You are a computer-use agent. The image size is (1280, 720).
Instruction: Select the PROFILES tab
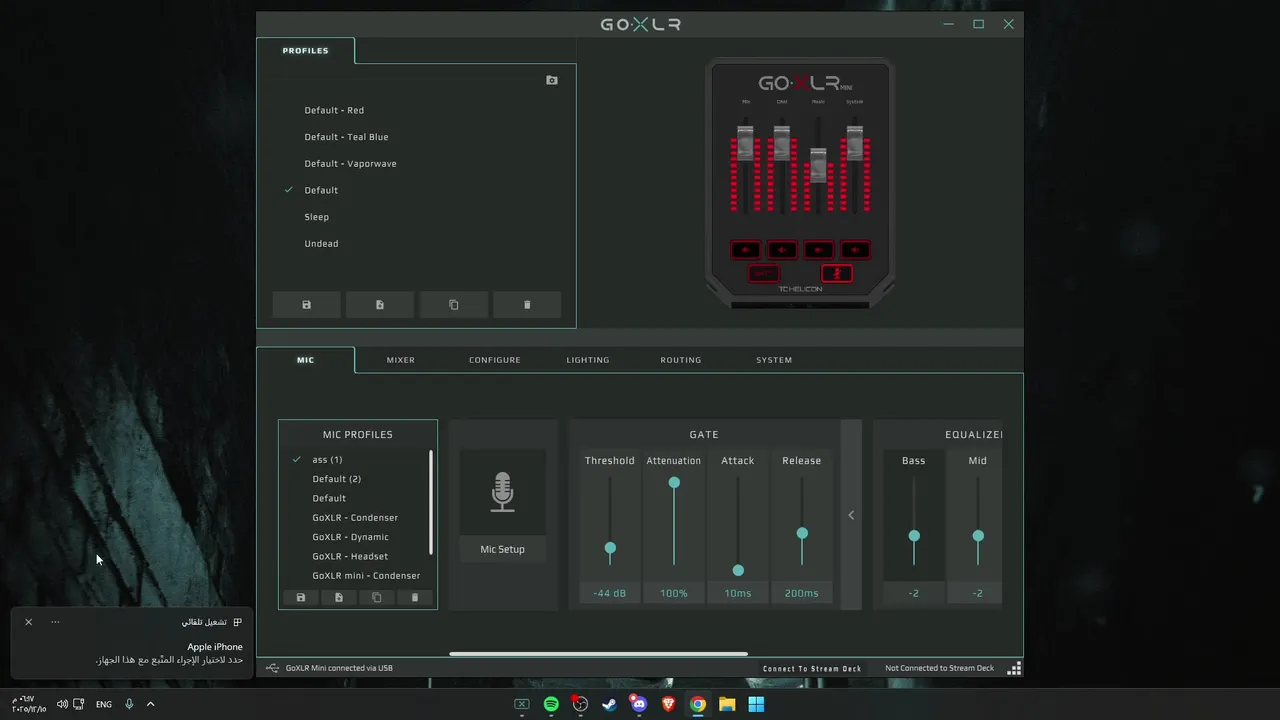tap(306, 50)
